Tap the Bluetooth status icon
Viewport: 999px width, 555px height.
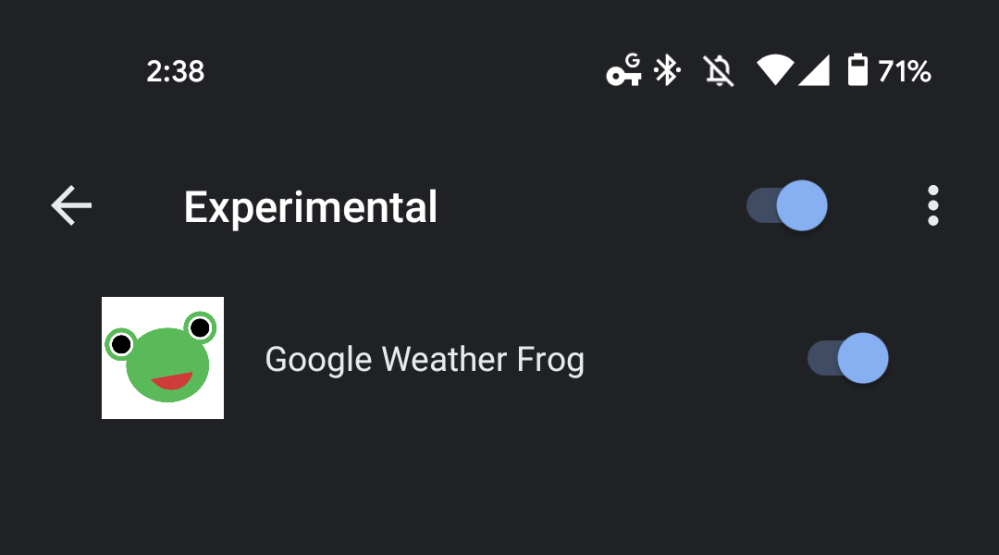click(667, 71)
